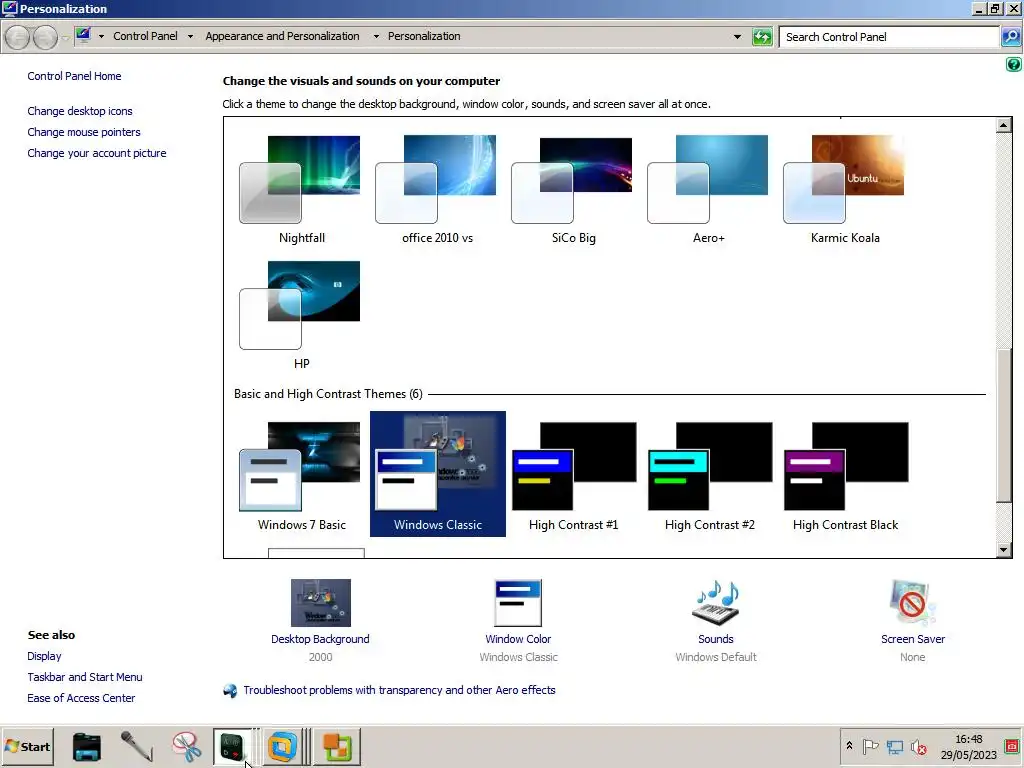Apply the office 2010 vs theme

(437, 189)
